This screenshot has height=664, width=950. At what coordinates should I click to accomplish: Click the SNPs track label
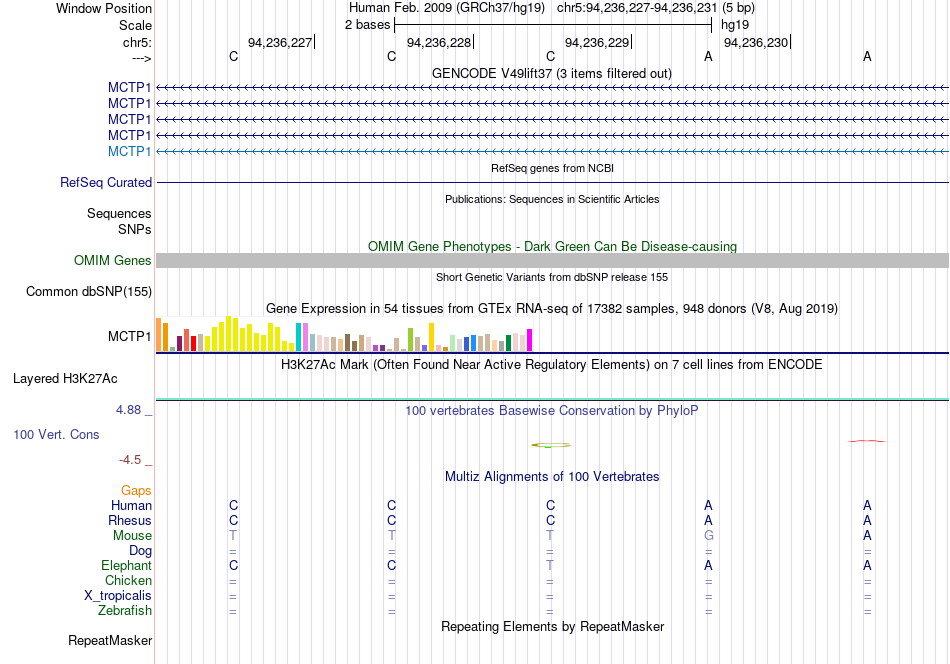pyautogui.click(x=135, y=229)
